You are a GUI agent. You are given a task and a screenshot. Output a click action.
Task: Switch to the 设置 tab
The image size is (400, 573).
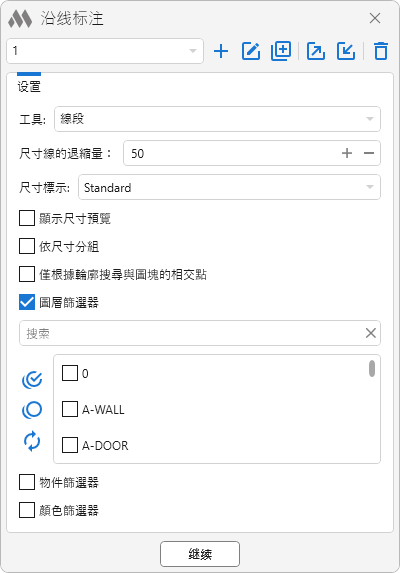click(x=29, y=87)
